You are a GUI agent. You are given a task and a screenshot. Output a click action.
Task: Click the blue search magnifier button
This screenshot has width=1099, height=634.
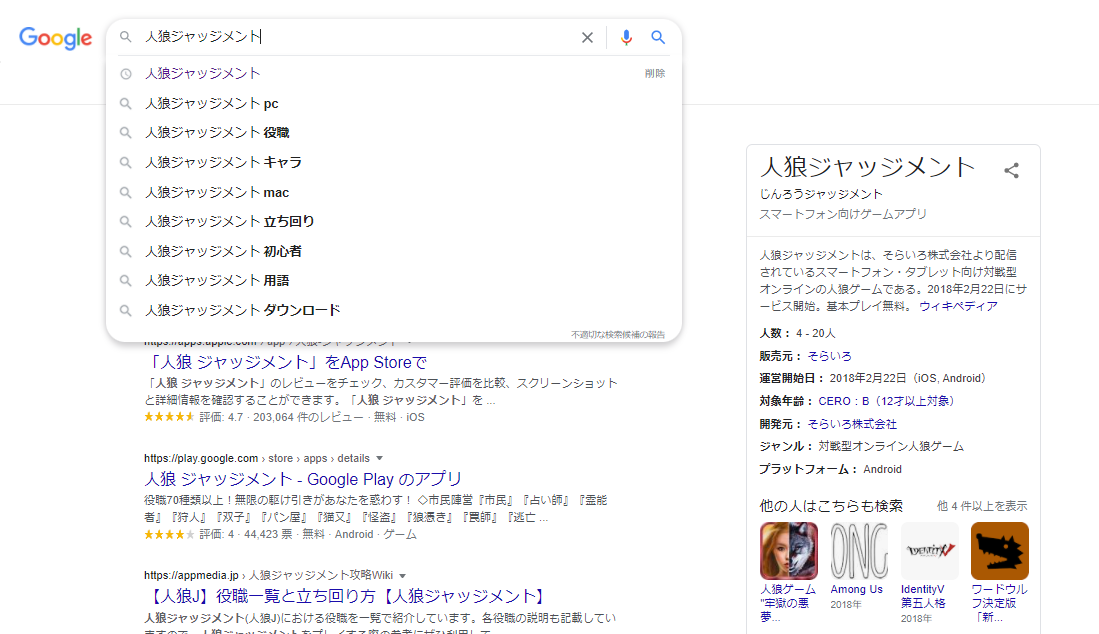tap(657, 37)
